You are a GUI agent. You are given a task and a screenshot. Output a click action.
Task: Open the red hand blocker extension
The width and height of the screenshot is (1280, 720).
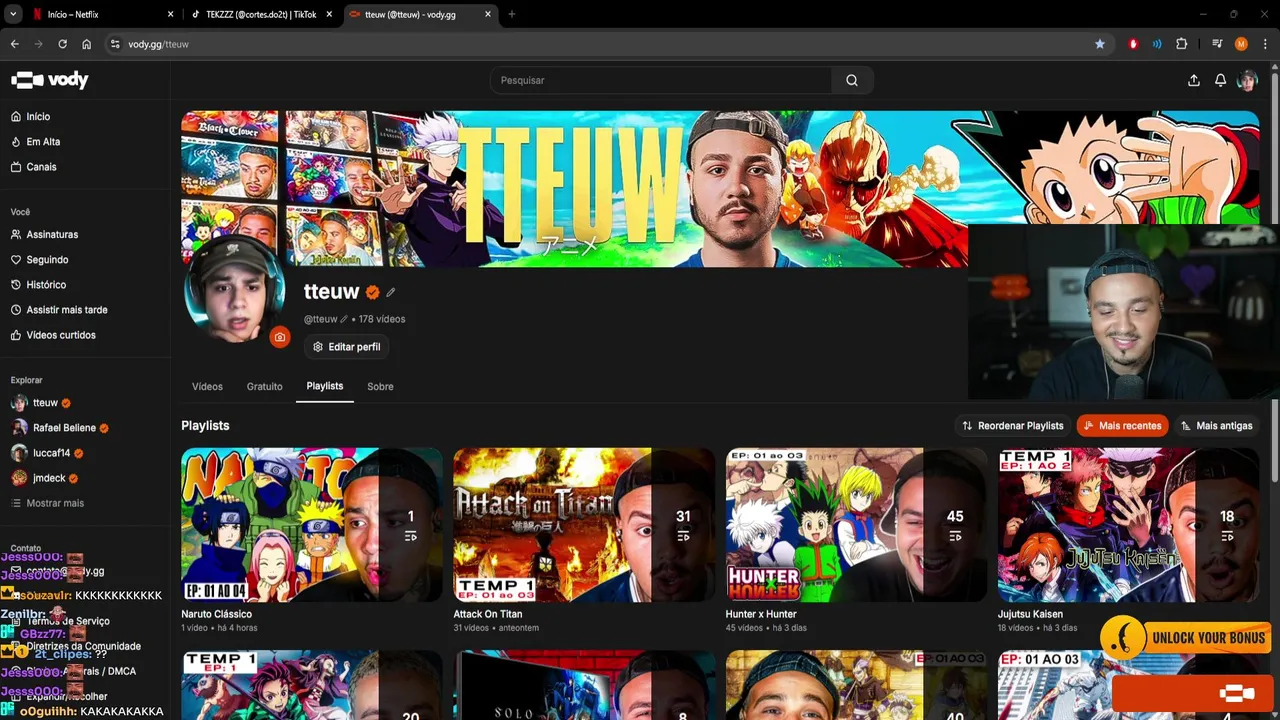(x=1133, y=44)
